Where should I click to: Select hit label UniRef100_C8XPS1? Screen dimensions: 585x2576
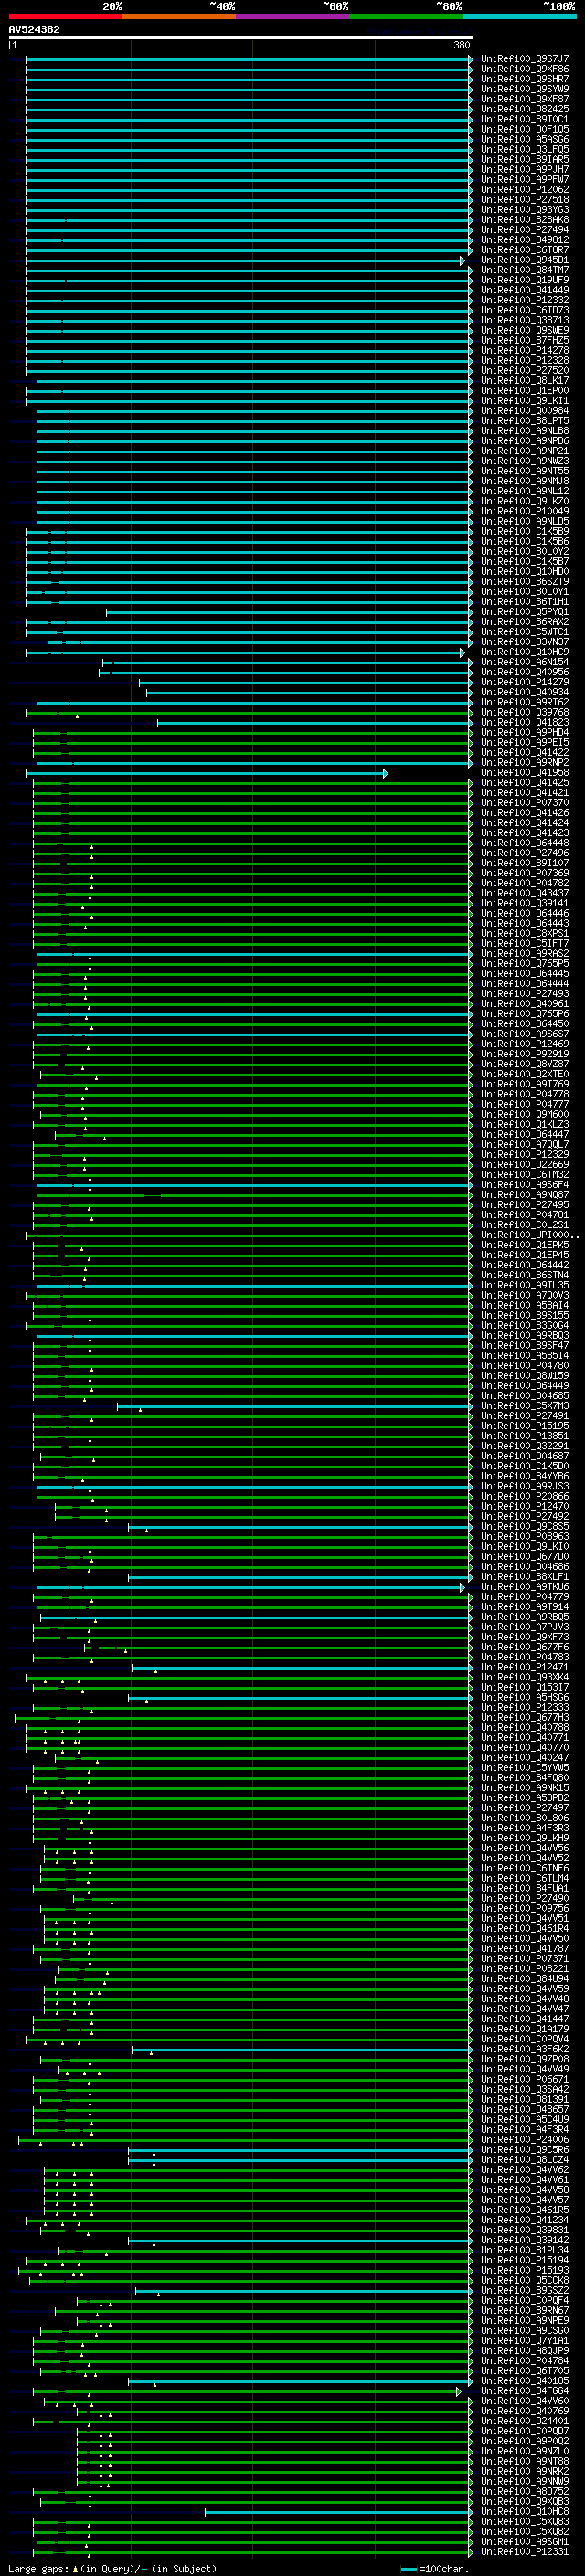[525, 933]
